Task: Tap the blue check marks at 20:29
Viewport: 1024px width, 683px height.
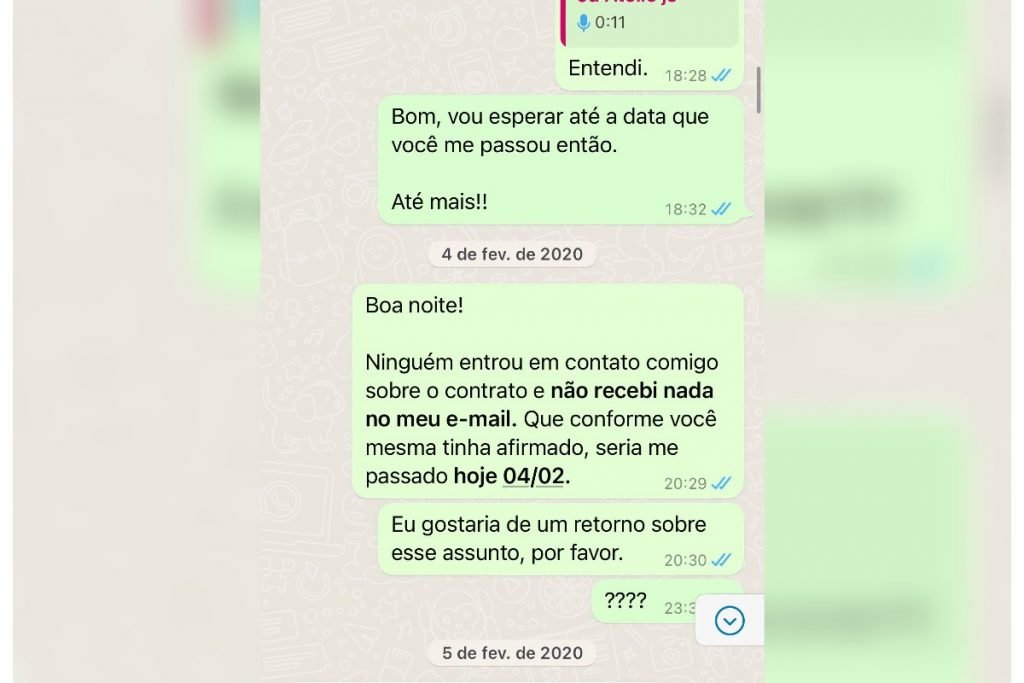Action: coord(722,483)
